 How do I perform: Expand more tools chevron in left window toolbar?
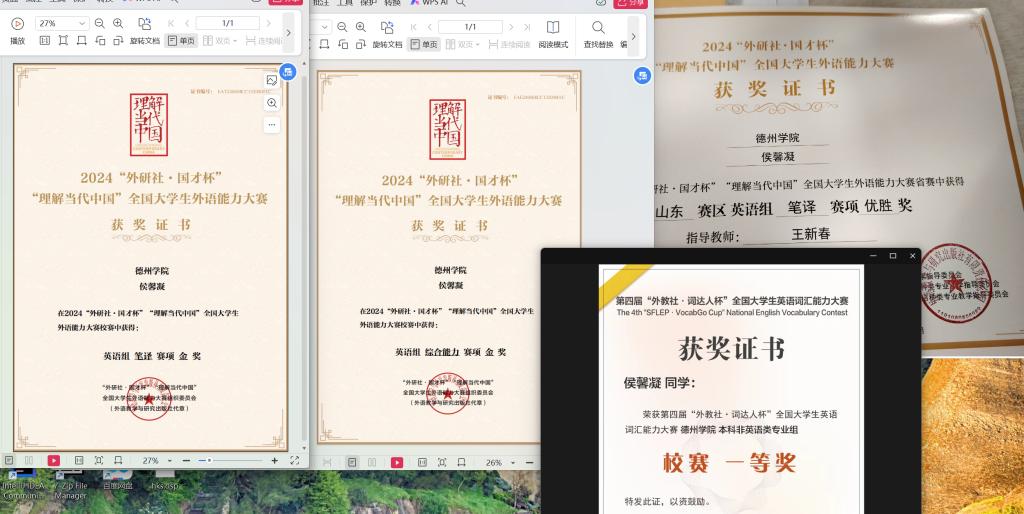289,32
